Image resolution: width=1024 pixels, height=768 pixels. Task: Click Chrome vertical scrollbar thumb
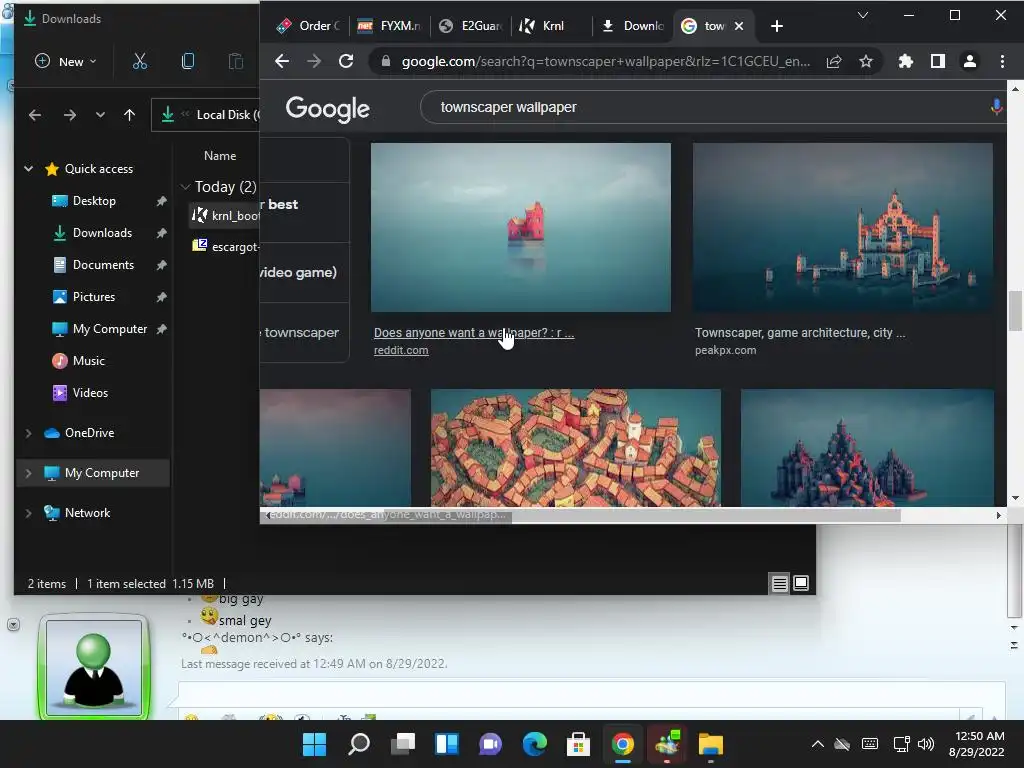coord(1015,311)
